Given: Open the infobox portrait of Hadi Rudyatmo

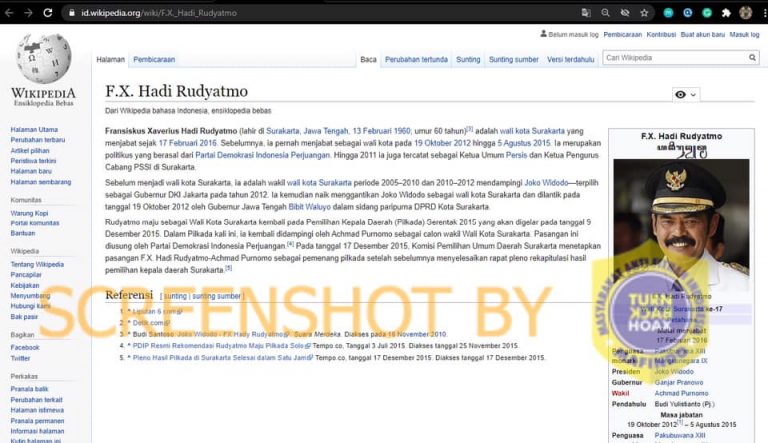Looking at the screenshot, I should click(681, 224).
